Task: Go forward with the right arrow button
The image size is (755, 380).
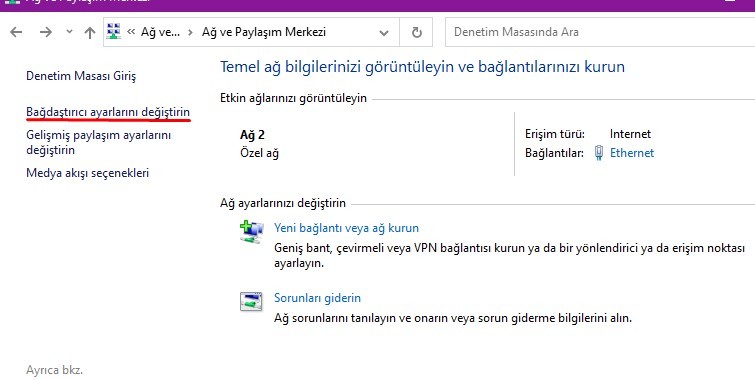Action: (46, 32)
